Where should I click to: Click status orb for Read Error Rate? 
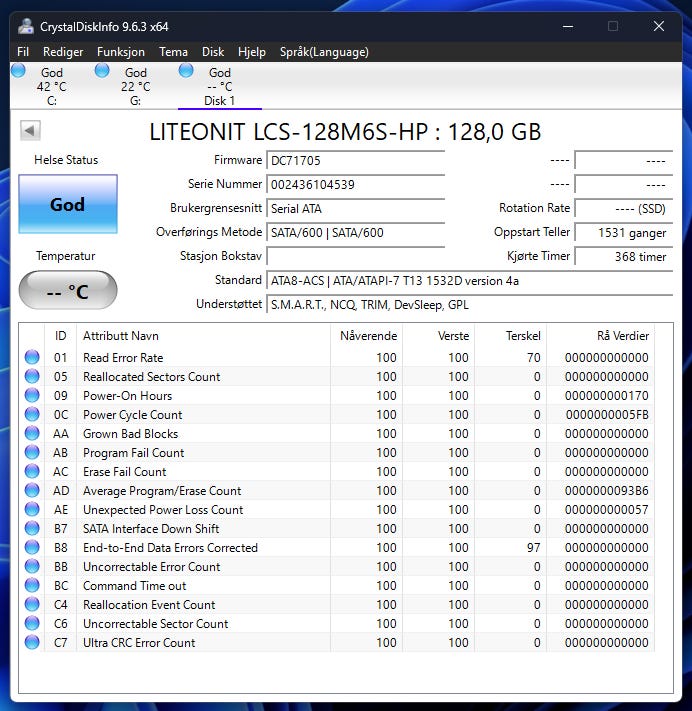(32, 358)
